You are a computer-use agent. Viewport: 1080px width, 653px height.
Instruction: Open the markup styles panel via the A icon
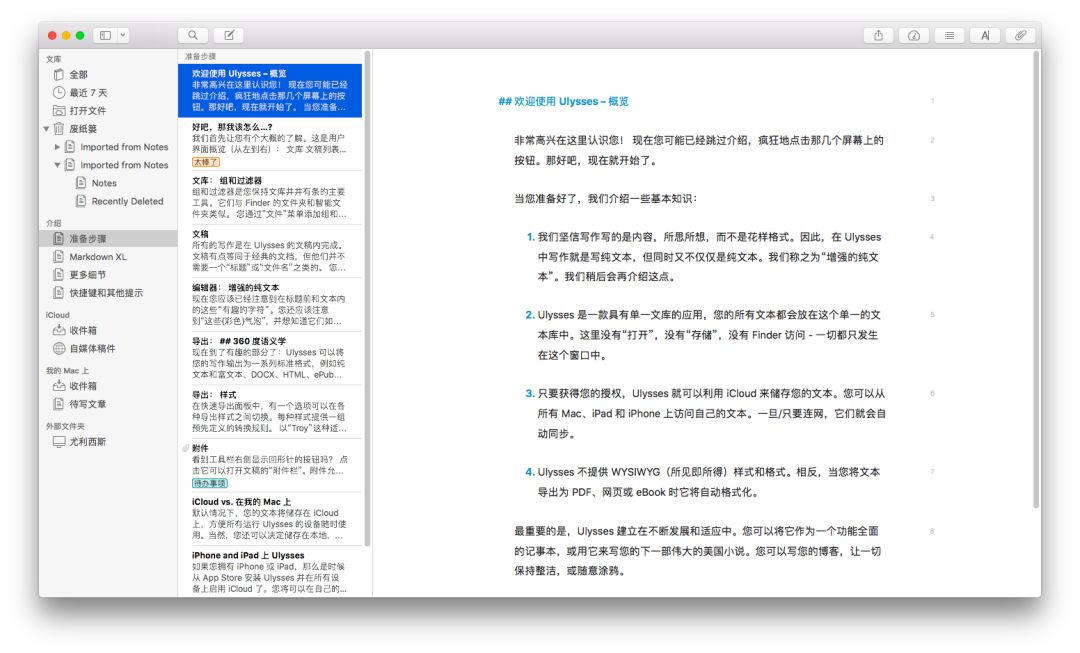point(985,34)
